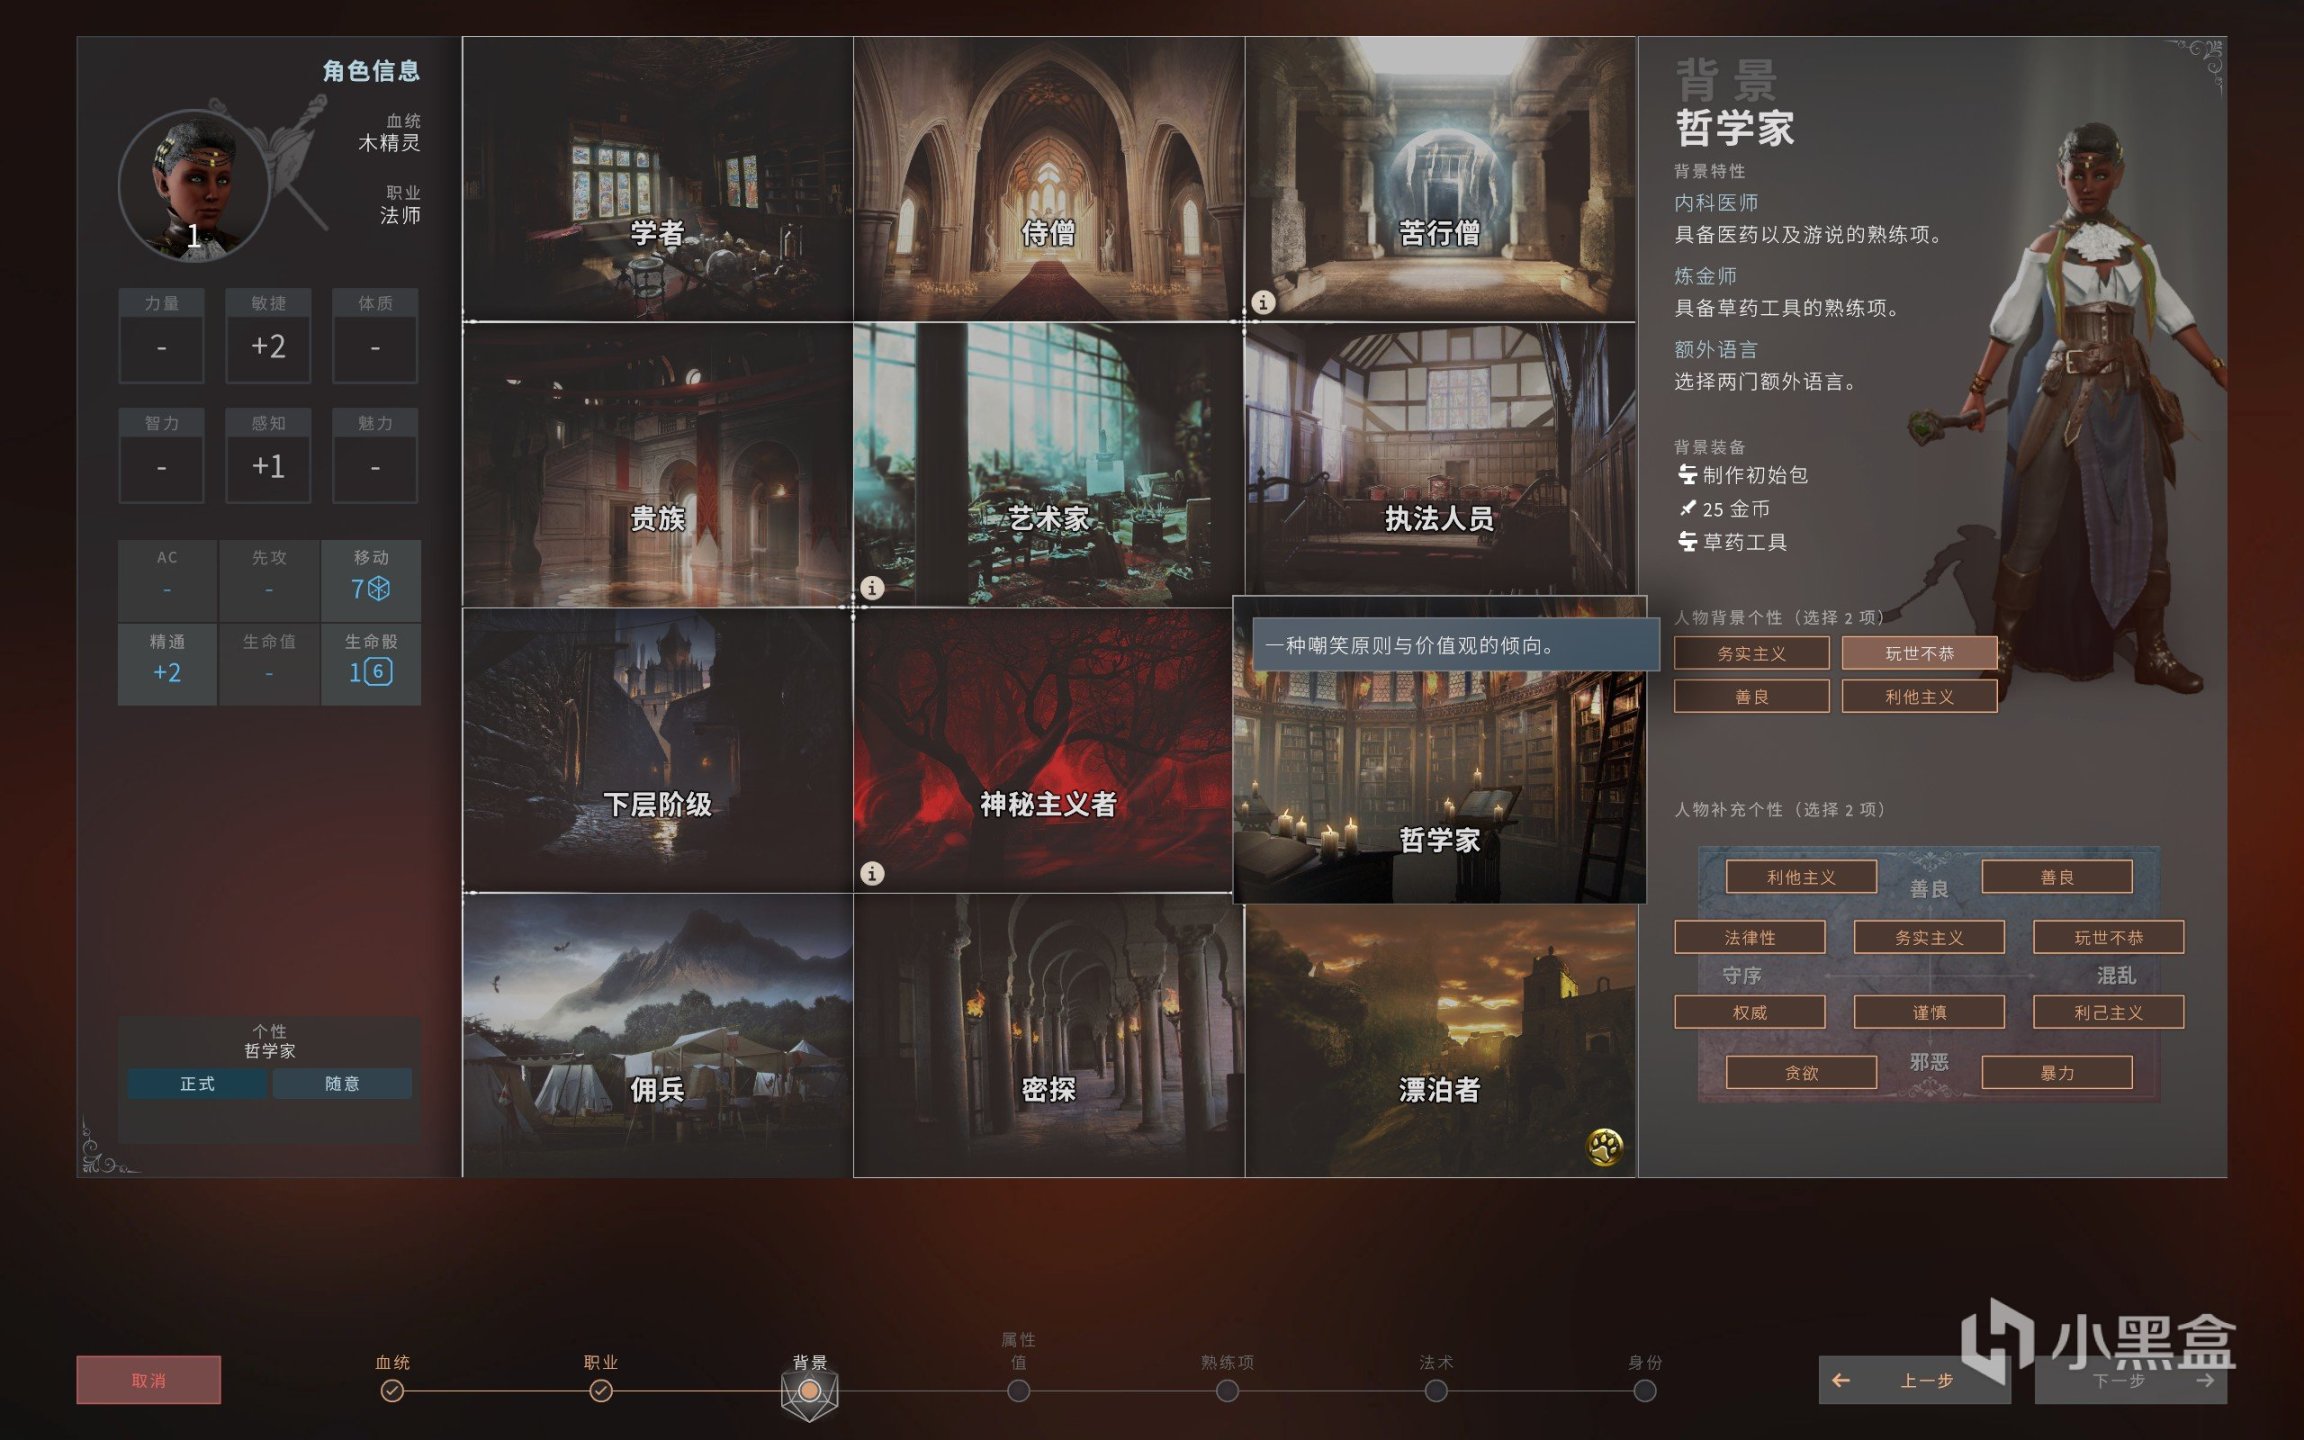Click the 生命骰 d6 dice icon
This screenshot has width=2304, height=1440.
(377, 672)
